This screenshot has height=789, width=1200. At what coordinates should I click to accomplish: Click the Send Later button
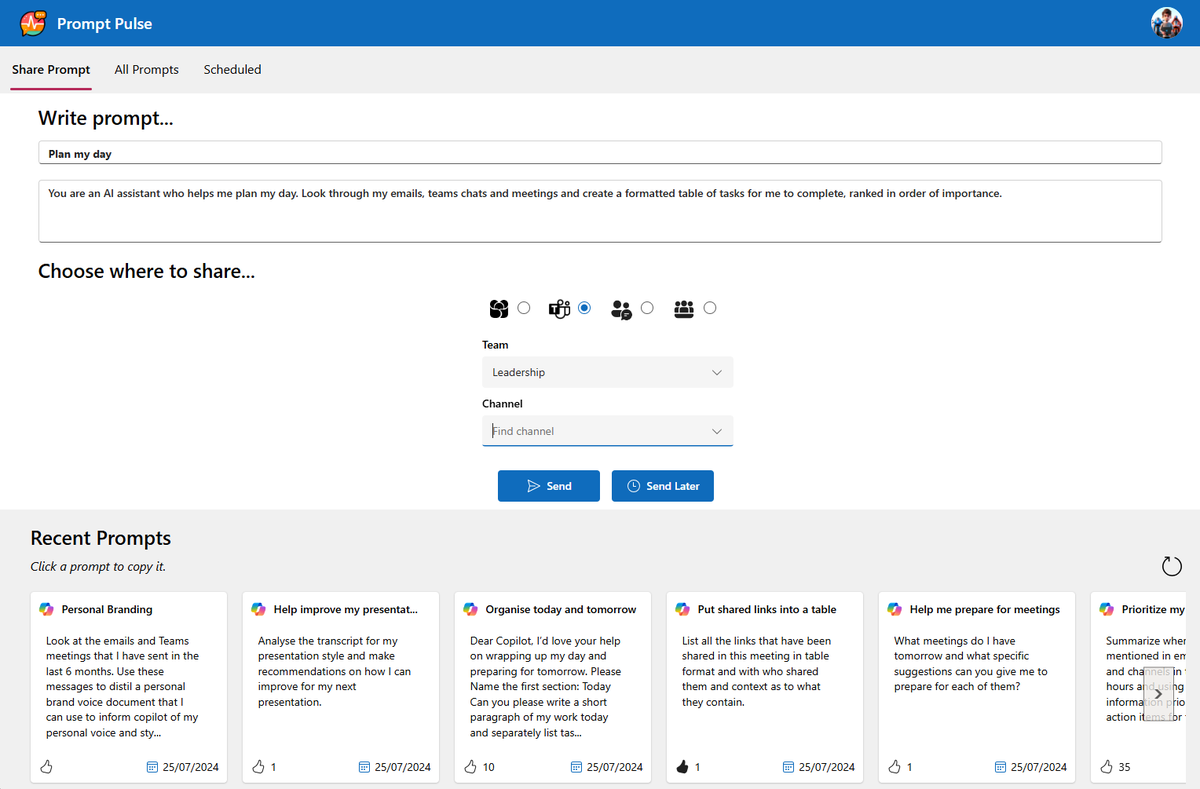663,486
